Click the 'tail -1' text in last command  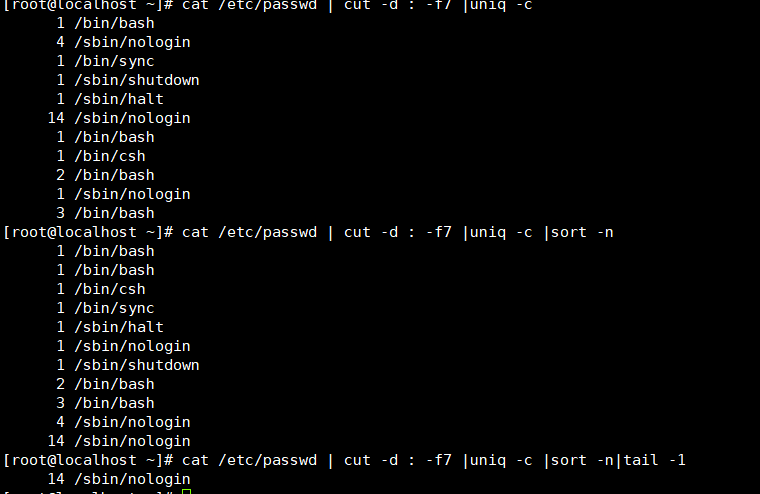tap(654, 460)
